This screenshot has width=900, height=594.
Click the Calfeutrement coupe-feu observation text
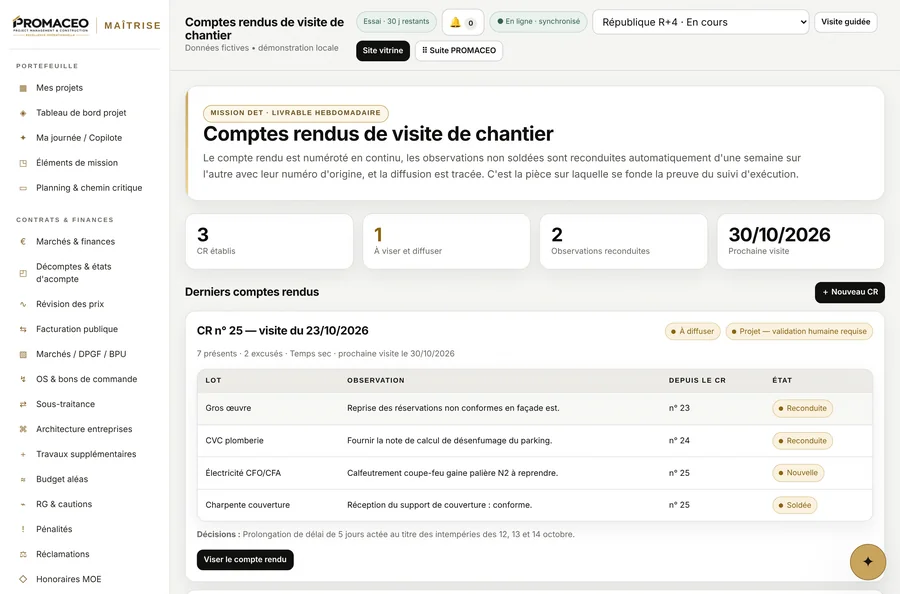point(452,473)
